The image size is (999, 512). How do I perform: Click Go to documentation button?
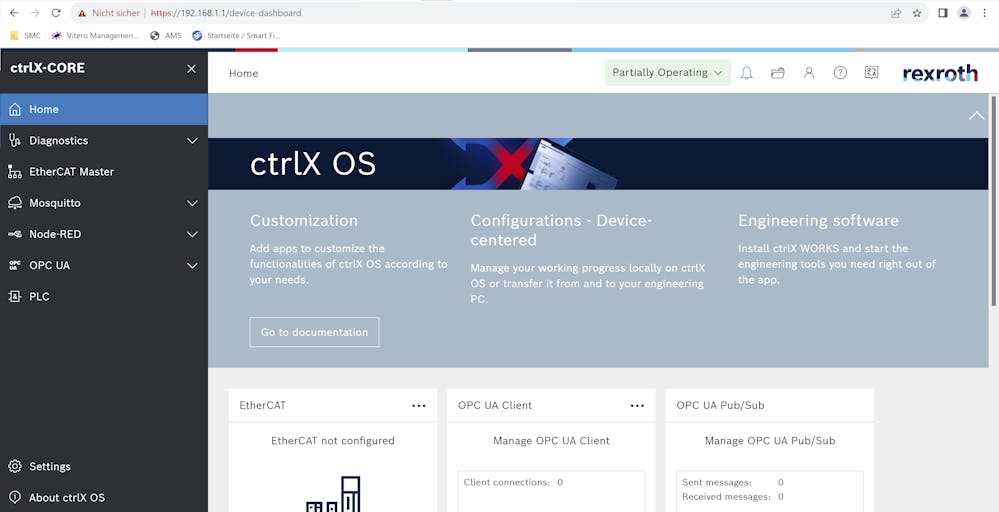314,332
